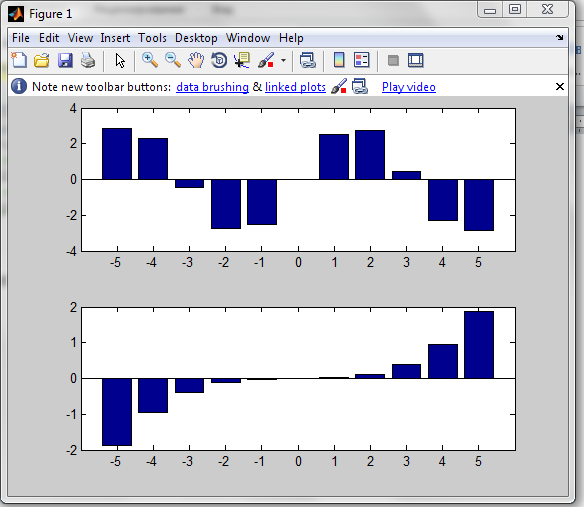Dock the figure using the menu bar arrow
The image size is (584, 507).
[x=559, y=37]
